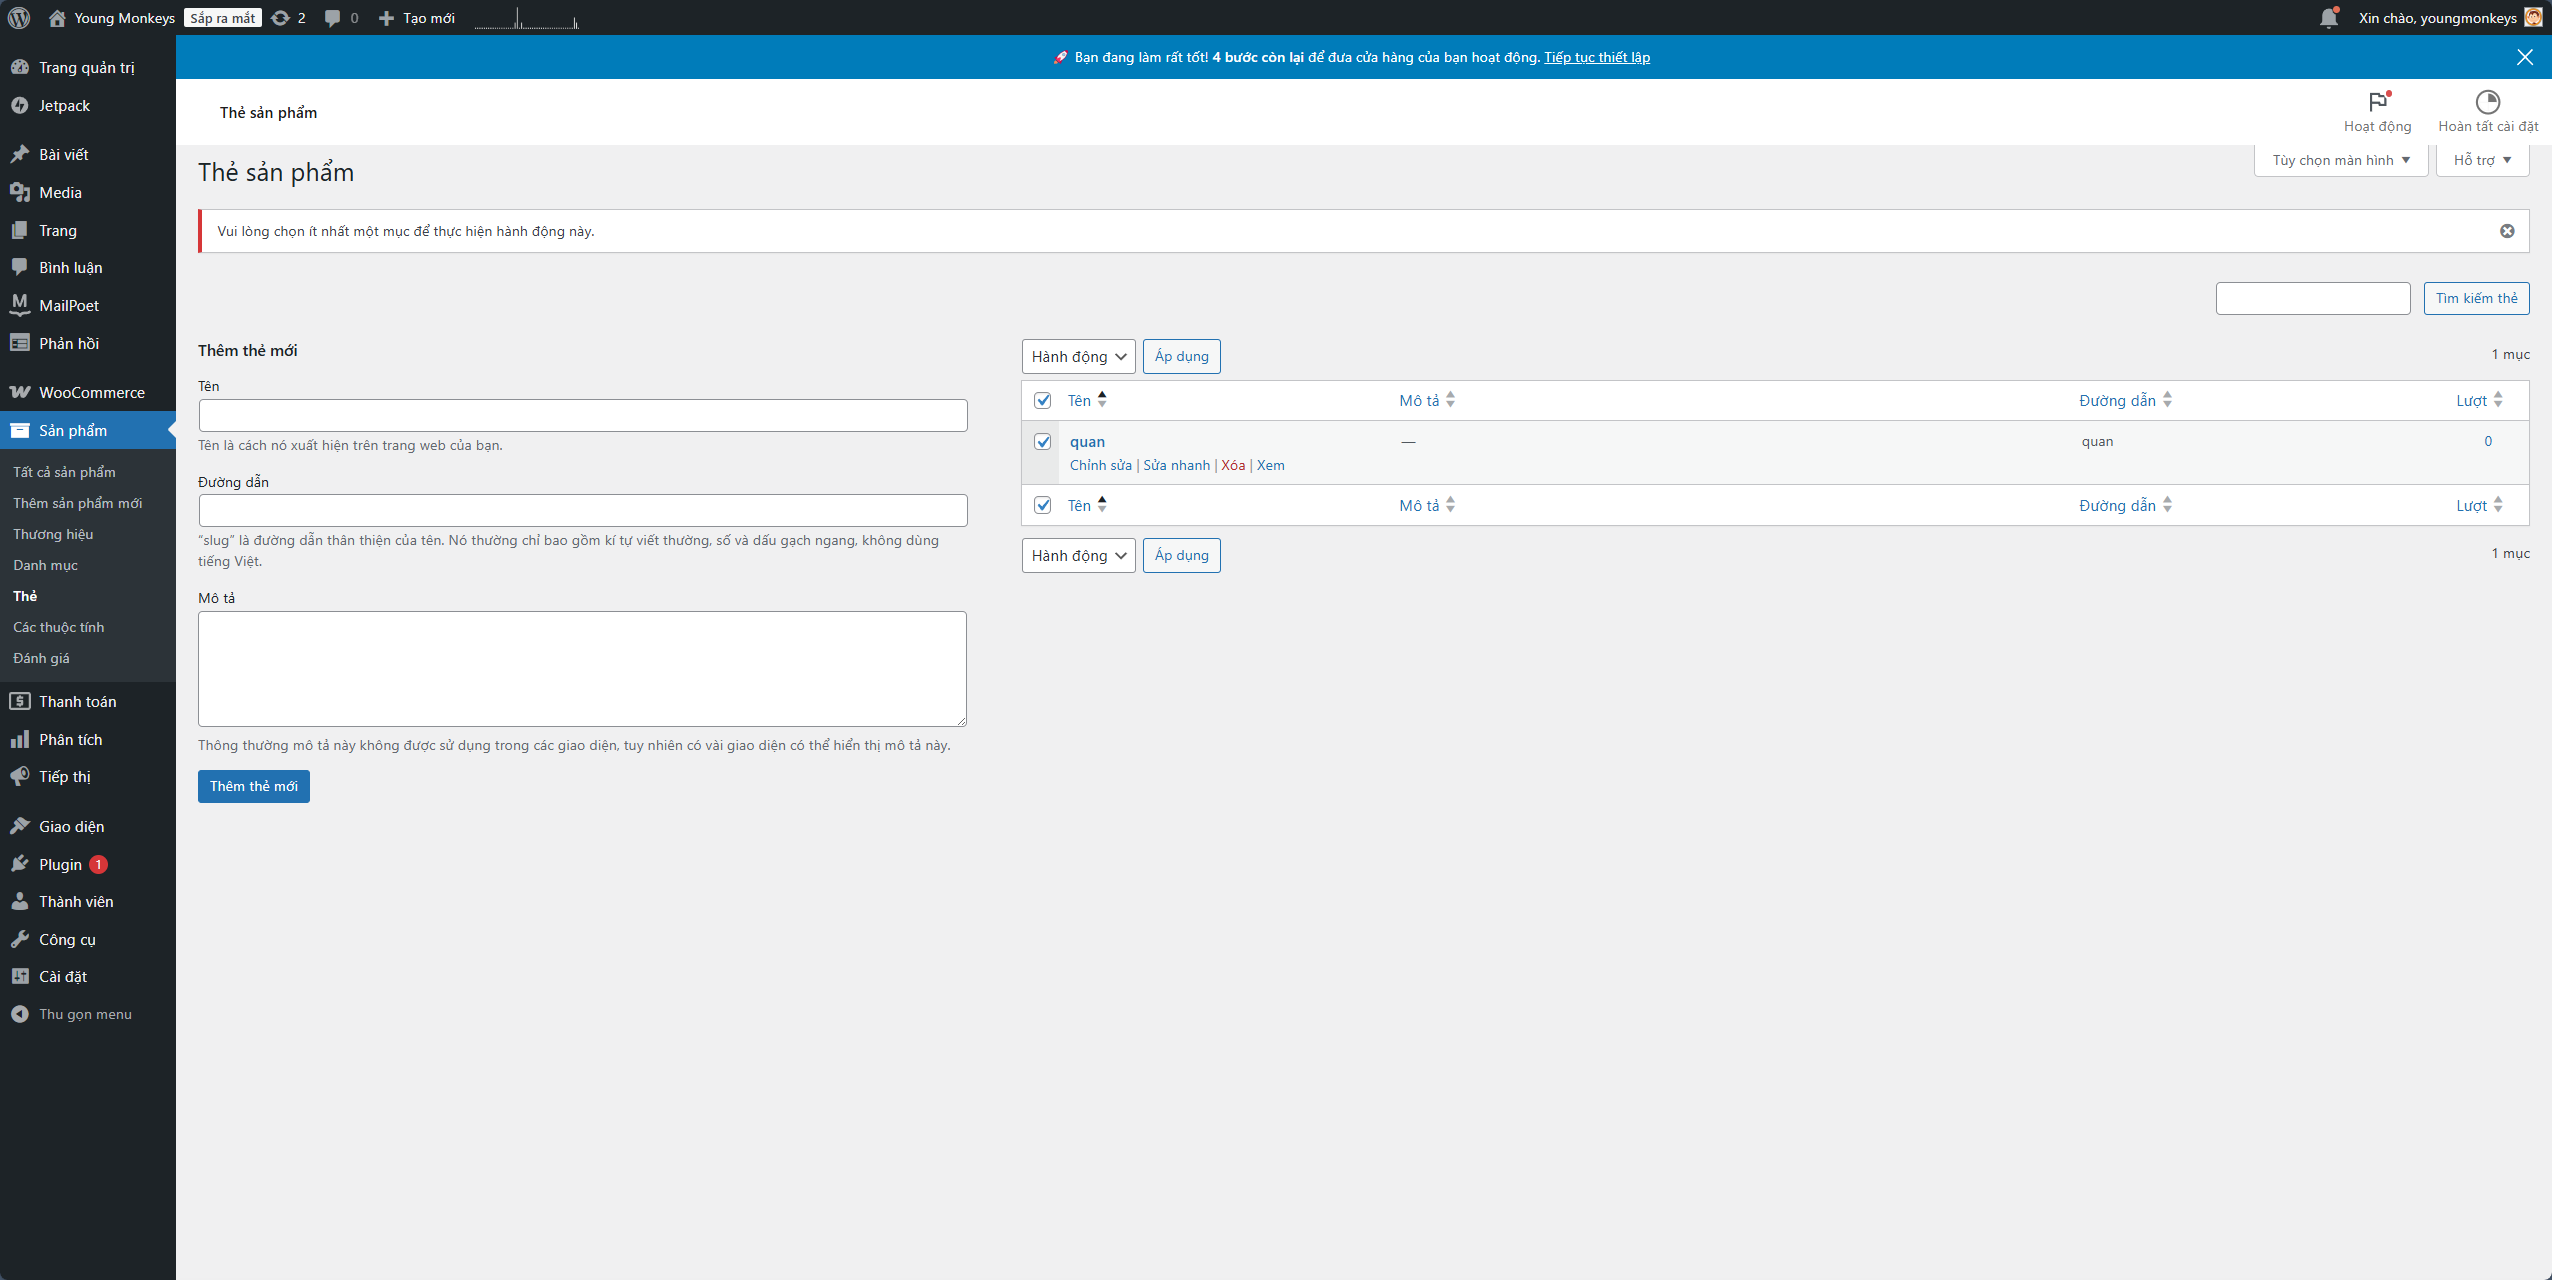Click the Thu gọn menu collapse icon
Screen dimensions: 2552x1280
[20, 1014]
